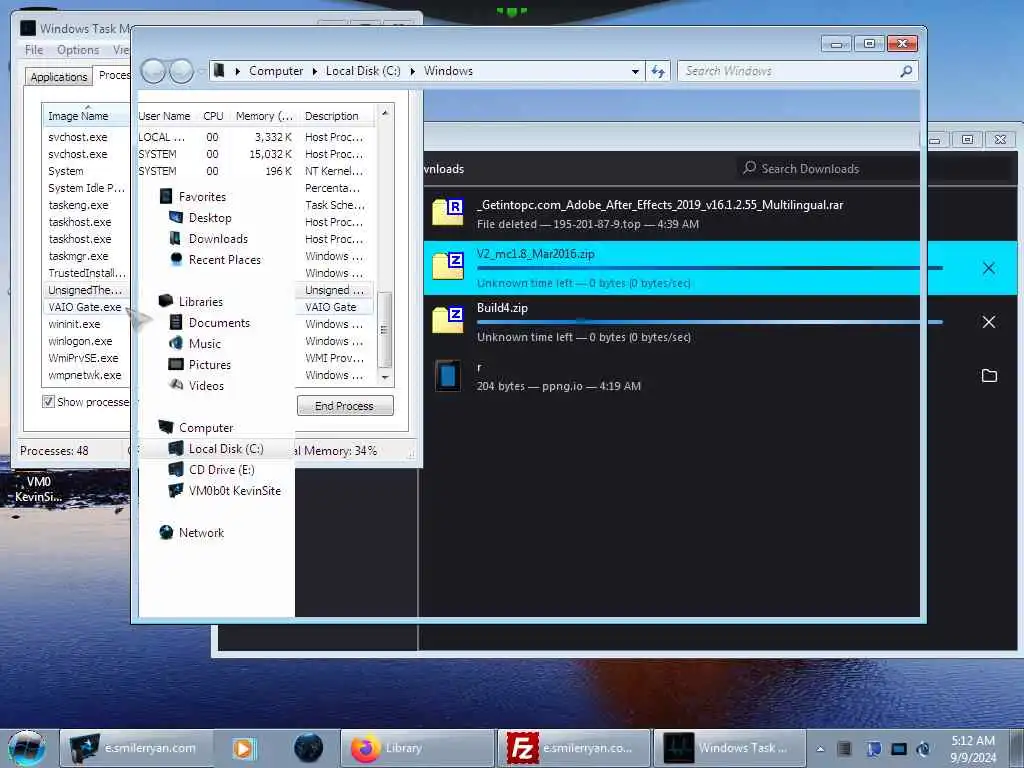Open the address bar history dropdown
Viewport: 1024px width, 768px height.
click(x=635, y=71)
